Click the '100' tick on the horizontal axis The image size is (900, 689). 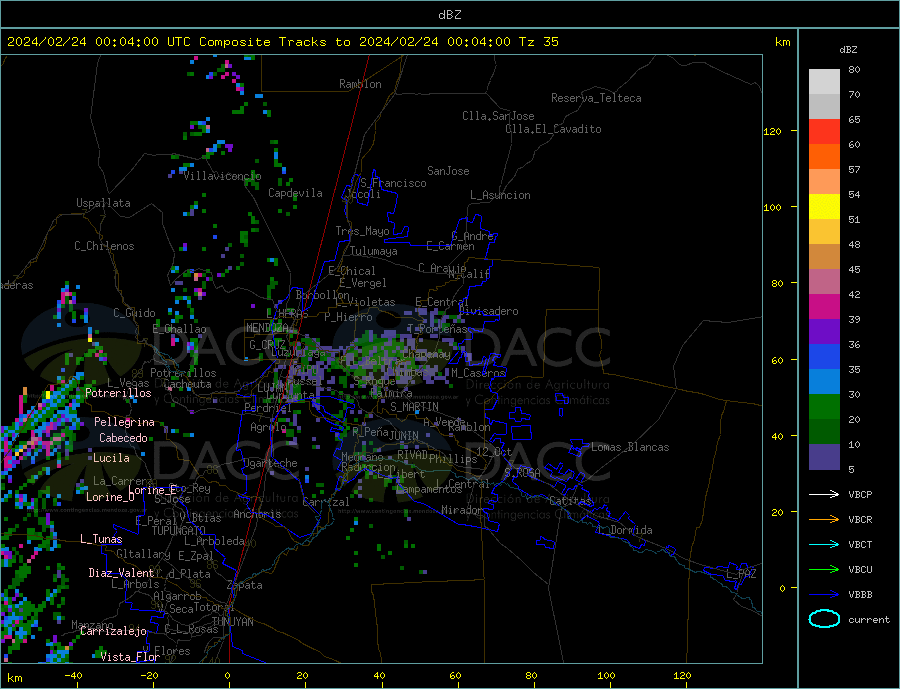click(x=607, y=675)
